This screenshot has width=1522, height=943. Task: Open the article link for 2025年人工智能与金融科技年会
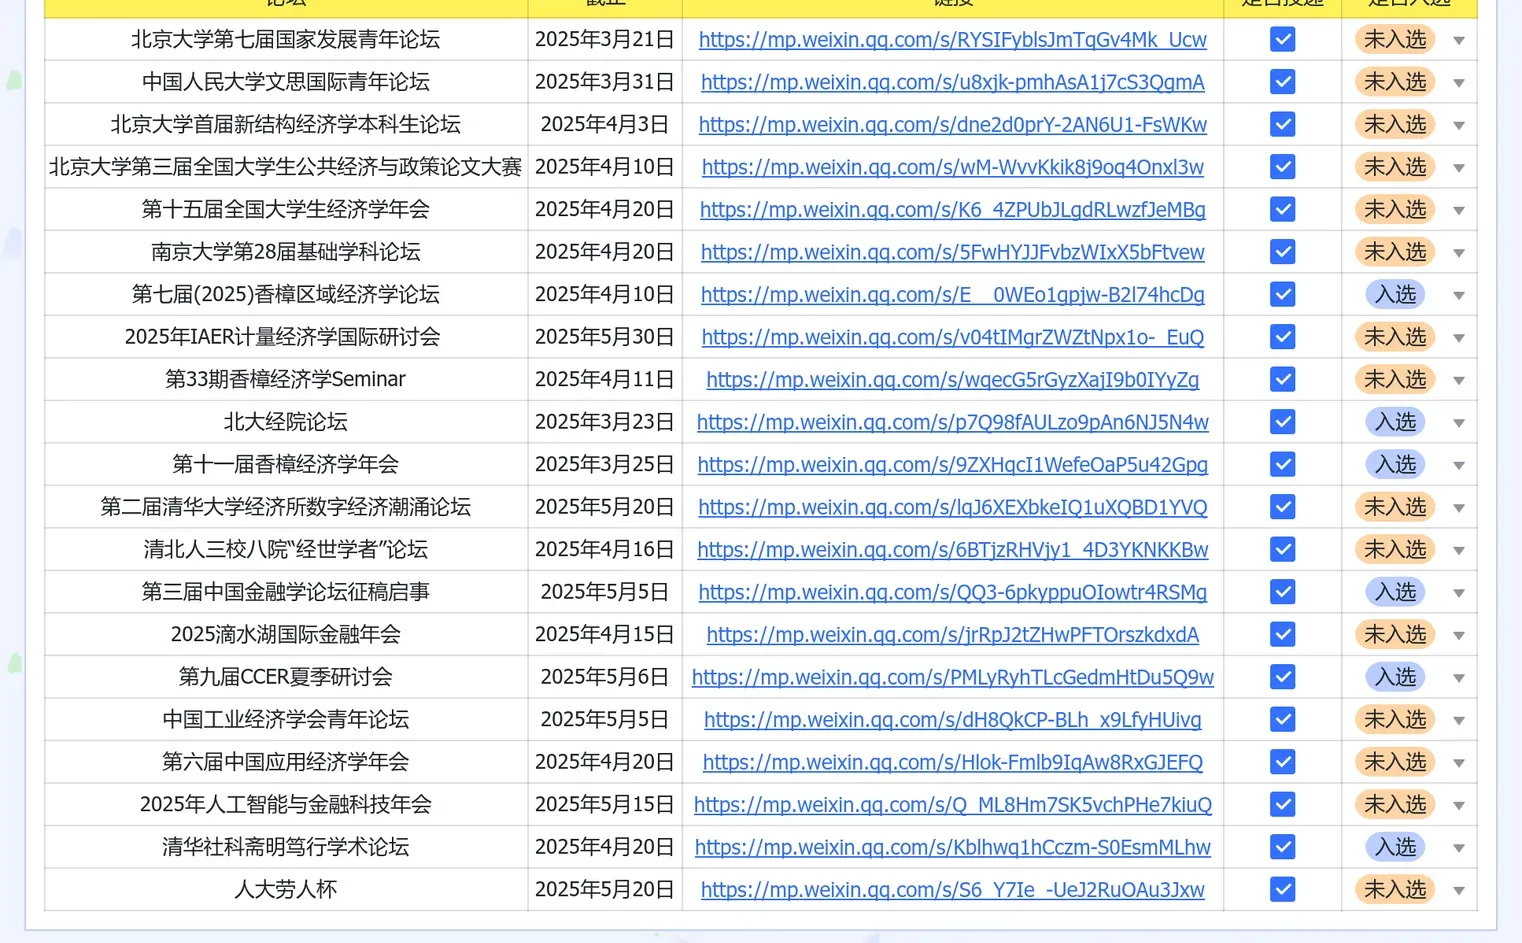click(x=953, y=804)
